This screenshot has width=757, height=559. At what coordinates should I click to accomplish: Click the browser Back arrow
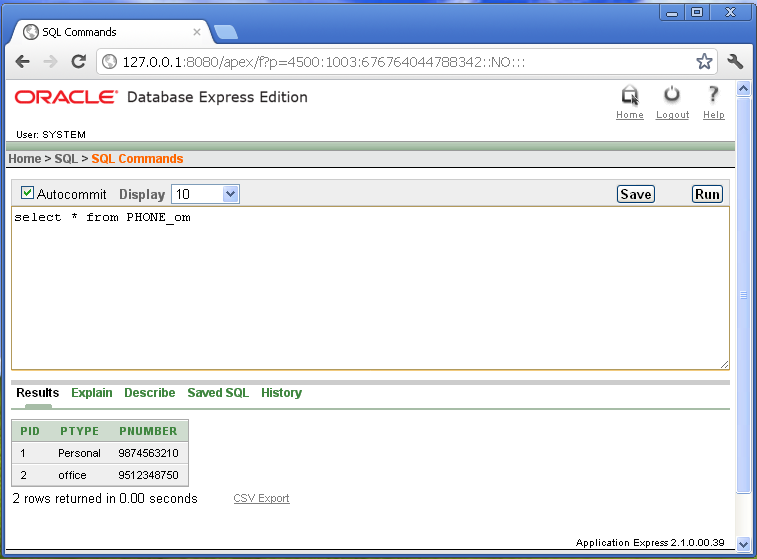click(x=23, y=62)
